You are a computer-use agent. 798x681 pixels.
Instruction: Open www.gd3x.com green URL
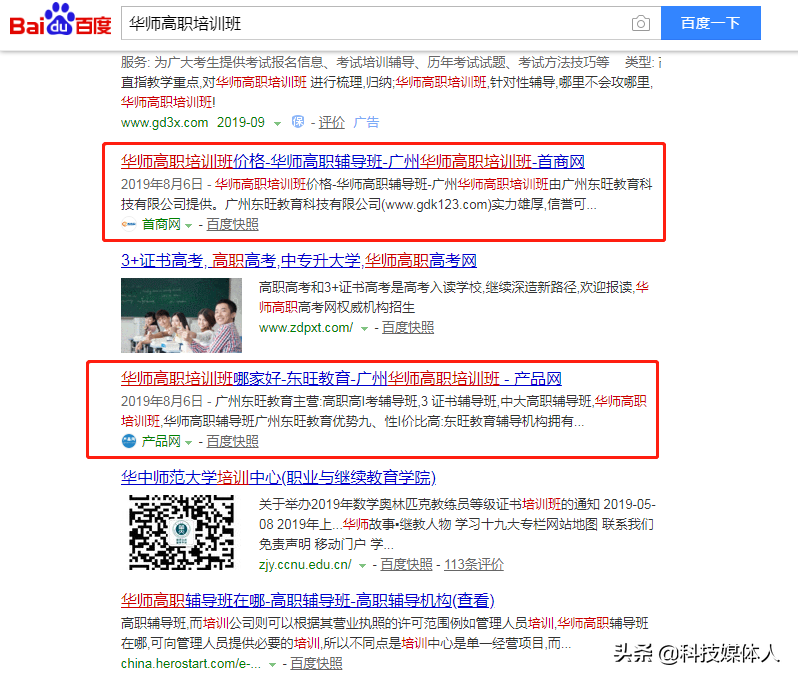(164, 123)
